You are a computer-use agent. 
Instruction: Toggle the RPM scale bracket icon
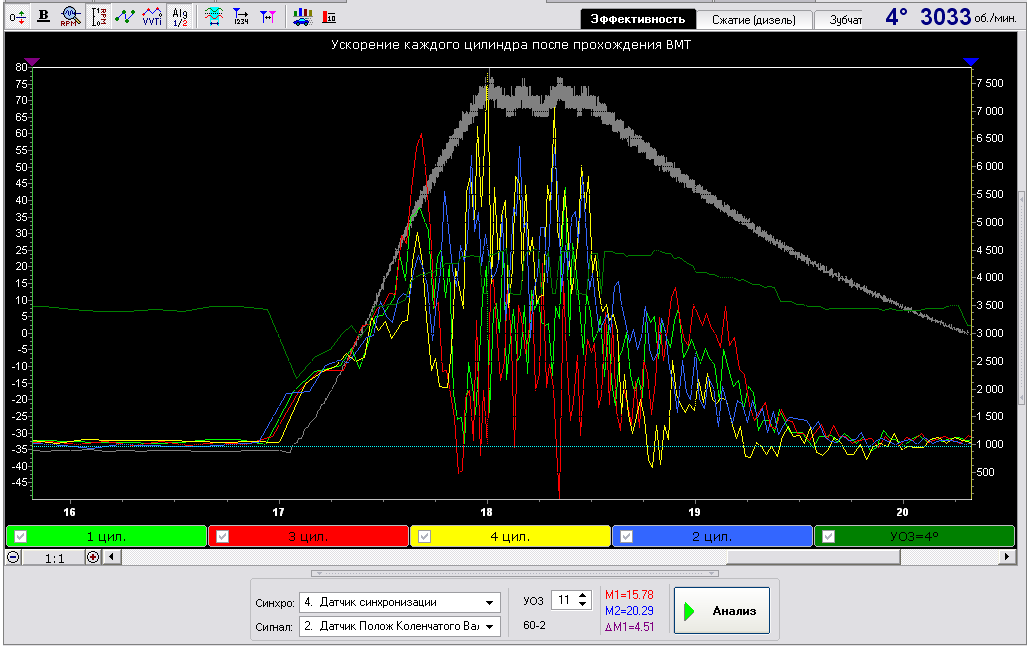coord(99,16)
